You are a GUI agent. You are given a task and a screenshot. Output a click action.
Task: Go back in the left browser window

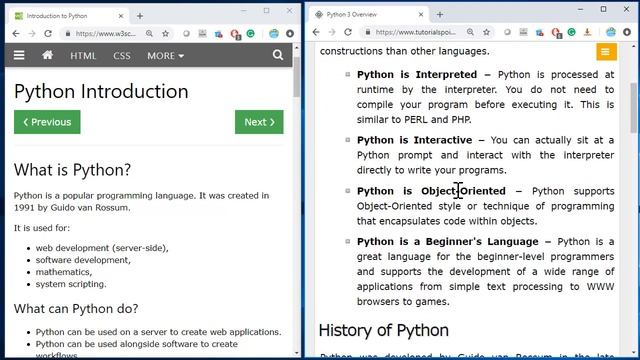pyautogui.click(x=16, y=33)
